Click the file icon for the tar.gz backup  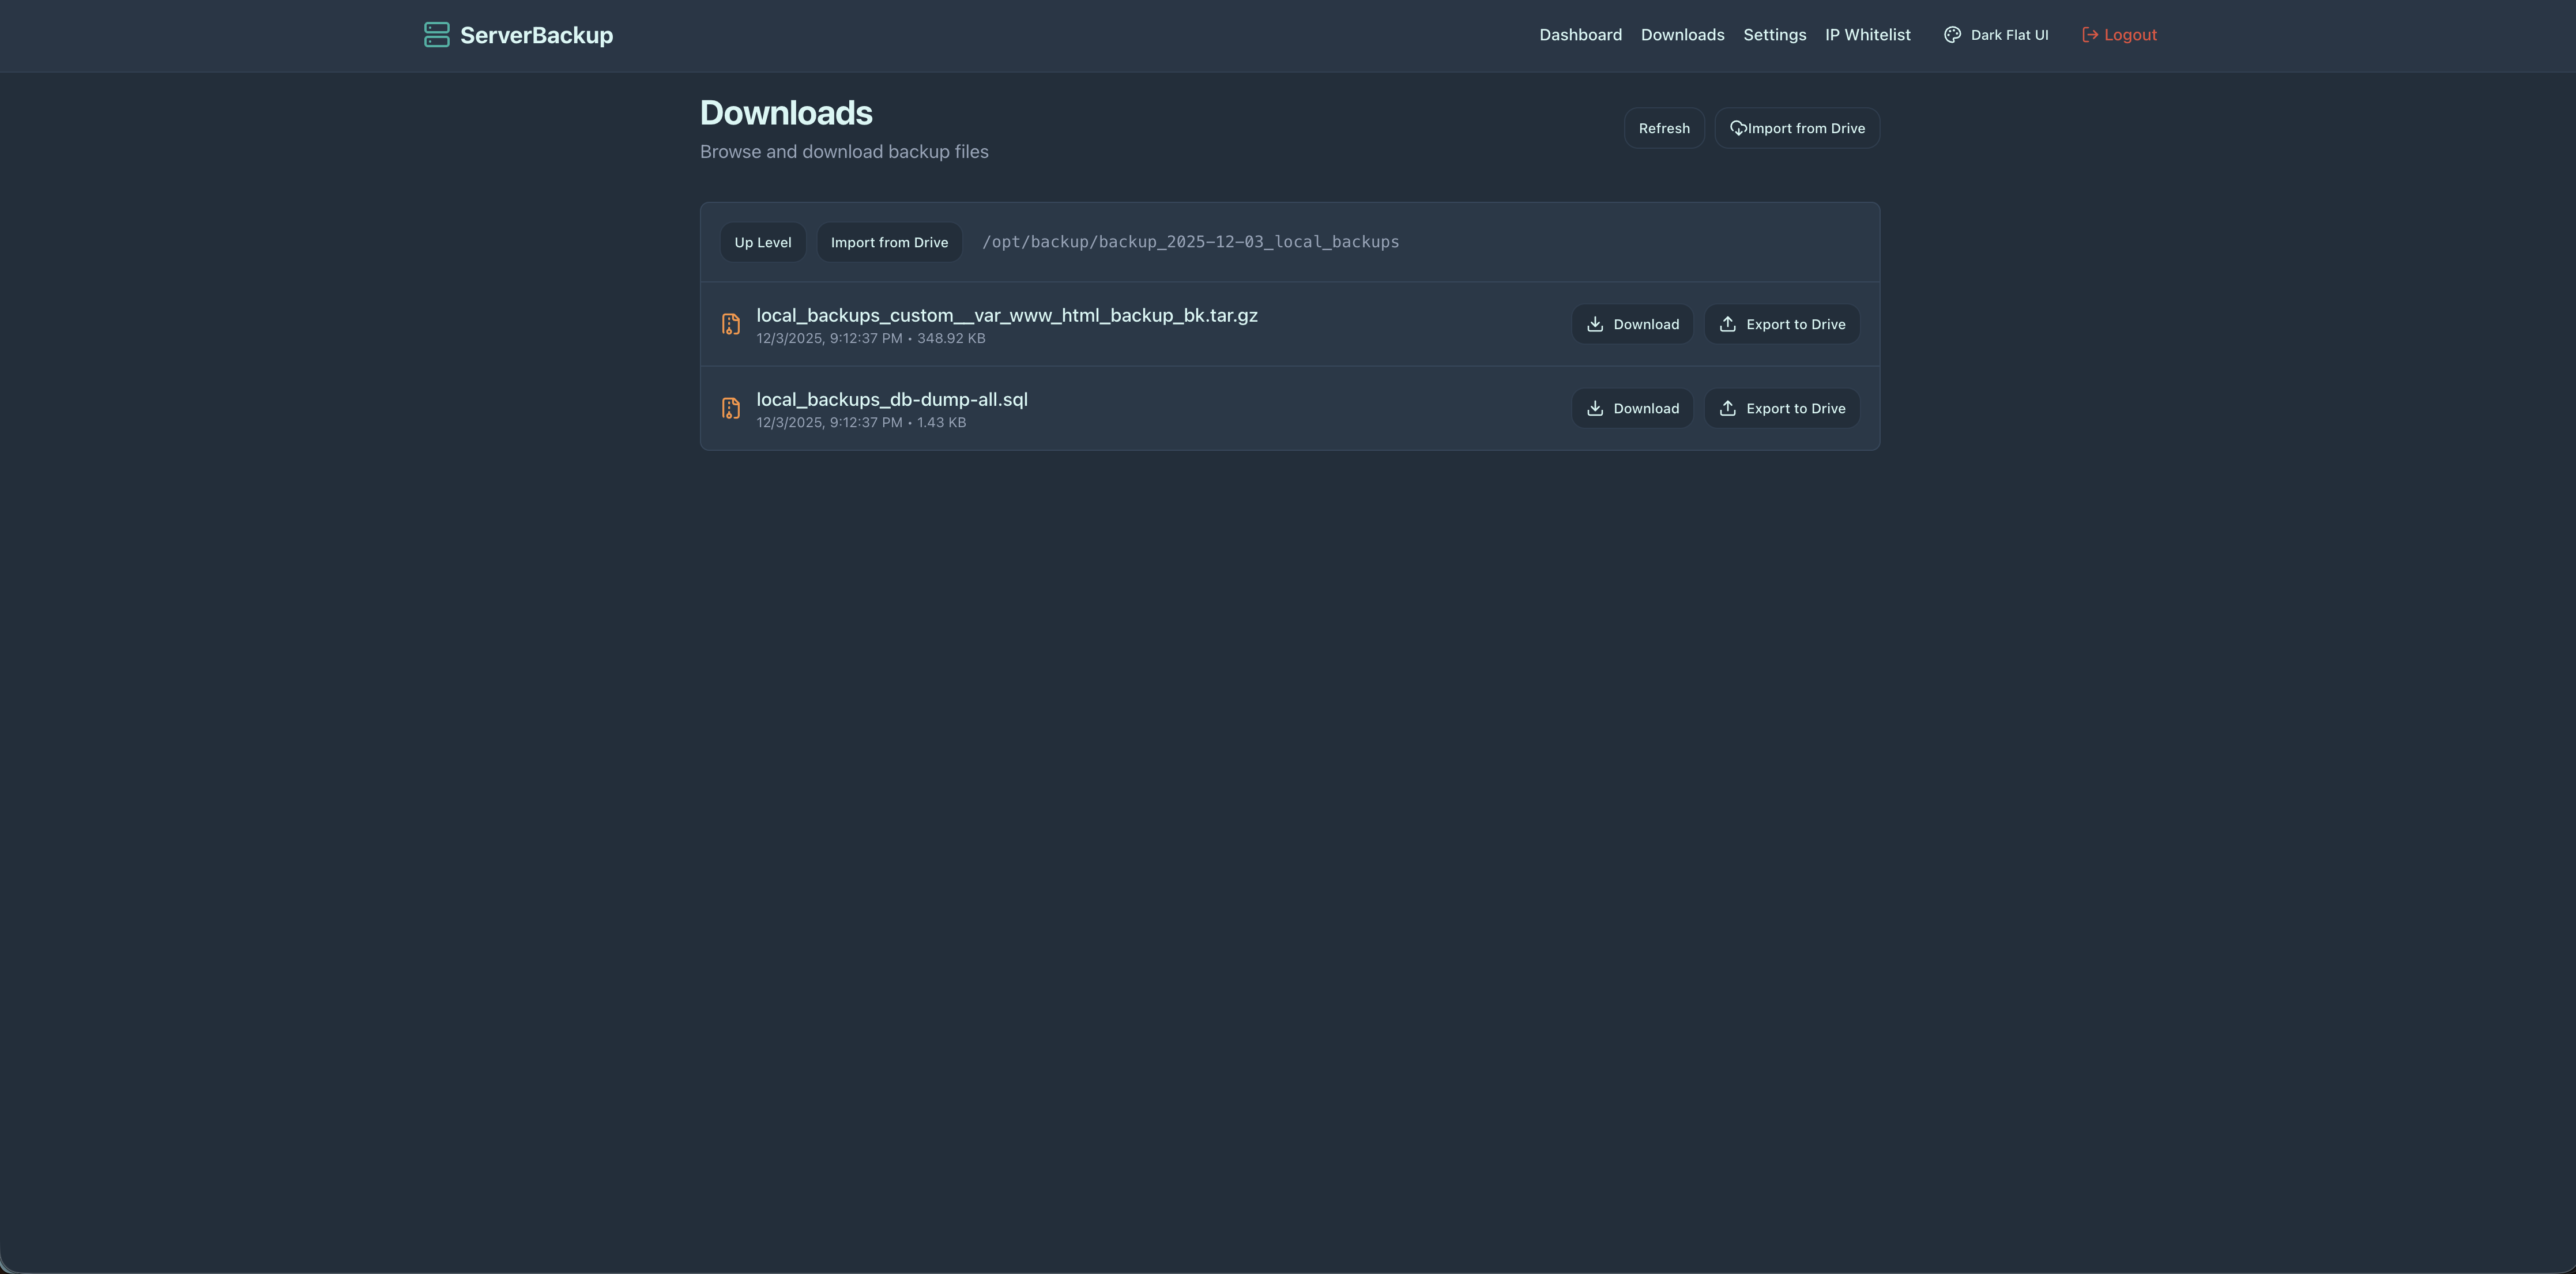pos(731,324)
